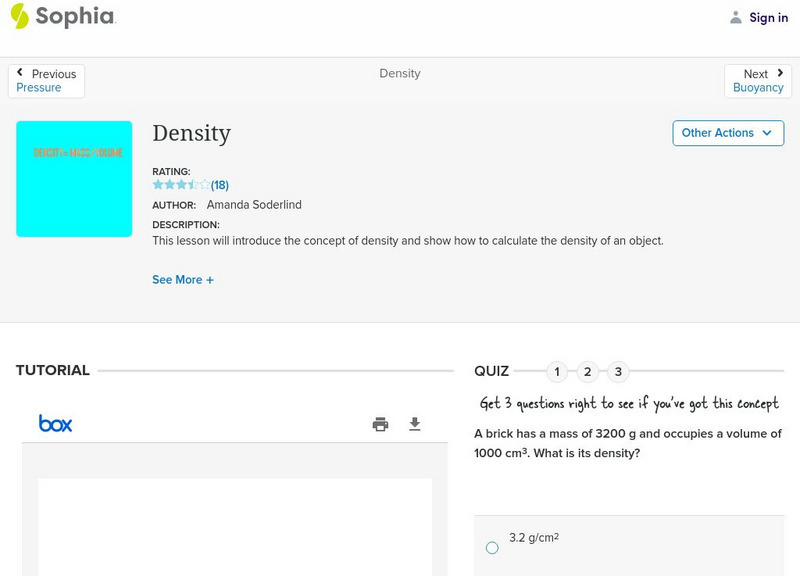Expand description with See More +
The width and height of the screenshot is (800, 576).
(183, 280)
